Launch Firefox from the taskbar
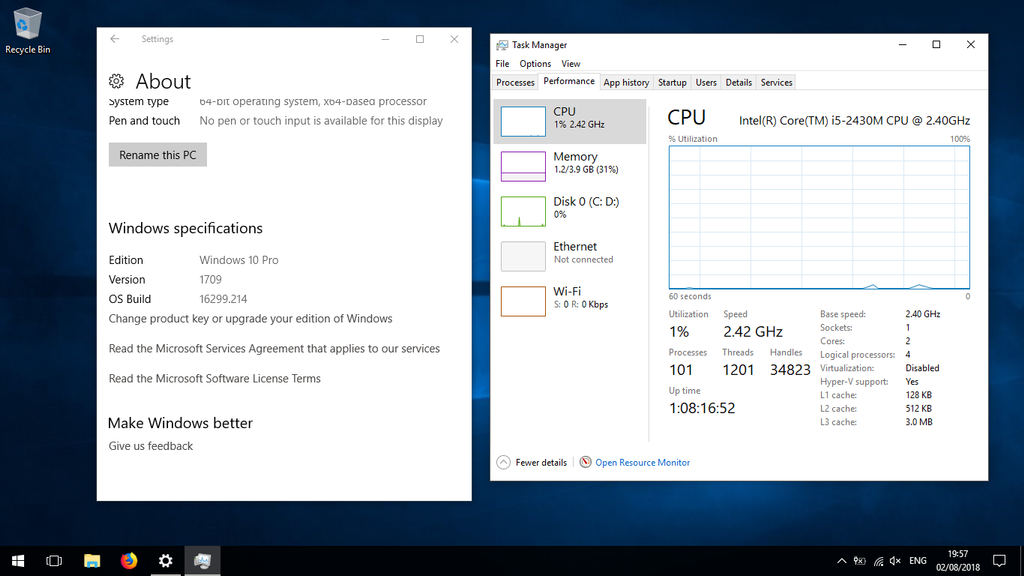This screenshot has height=576, width=1024. tap(129, 561)
